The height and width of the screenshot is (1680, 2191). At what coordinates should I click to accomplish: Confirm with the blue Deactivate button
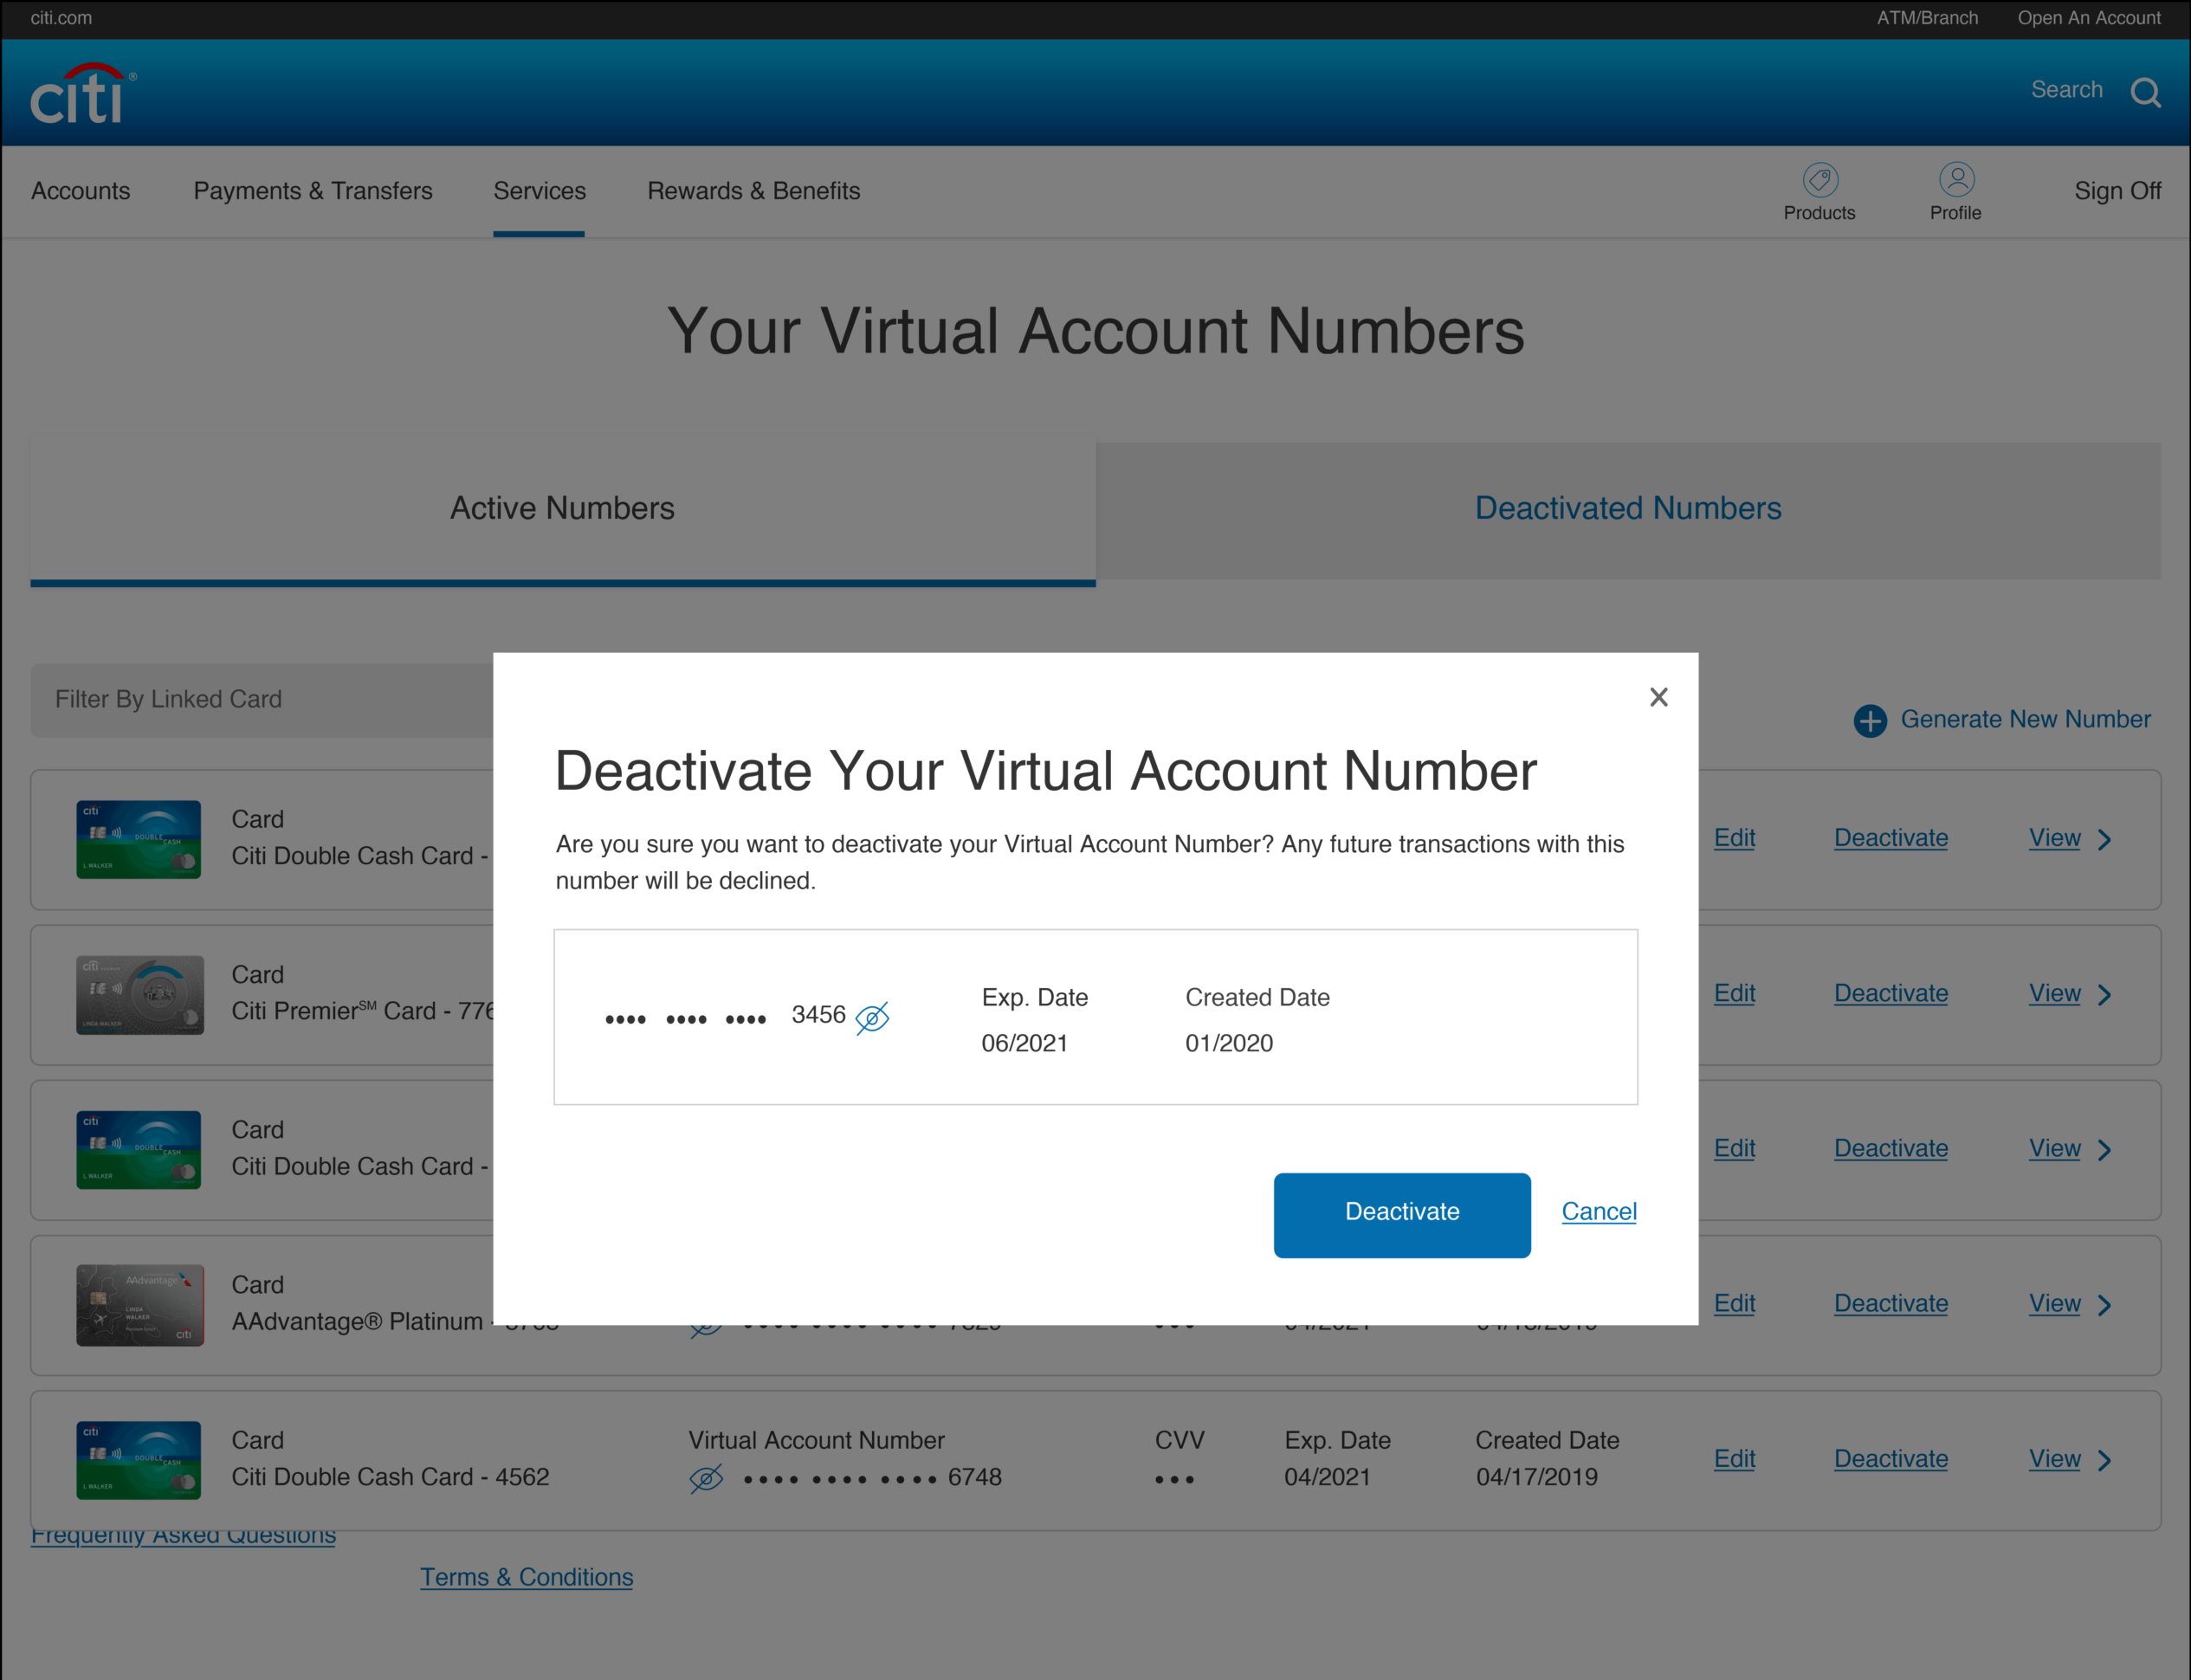[1401, 1214]
